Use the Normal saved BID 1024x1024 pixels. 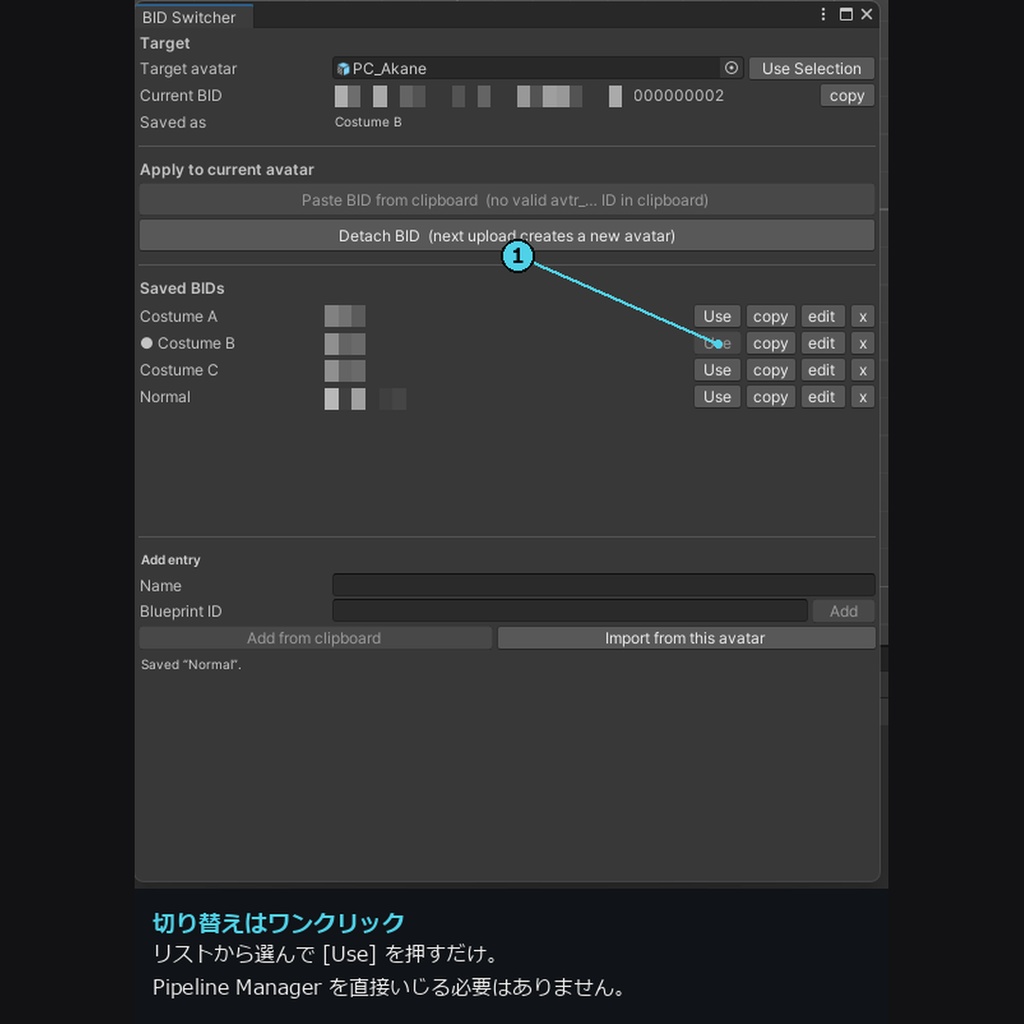click(x=717, y=396)
